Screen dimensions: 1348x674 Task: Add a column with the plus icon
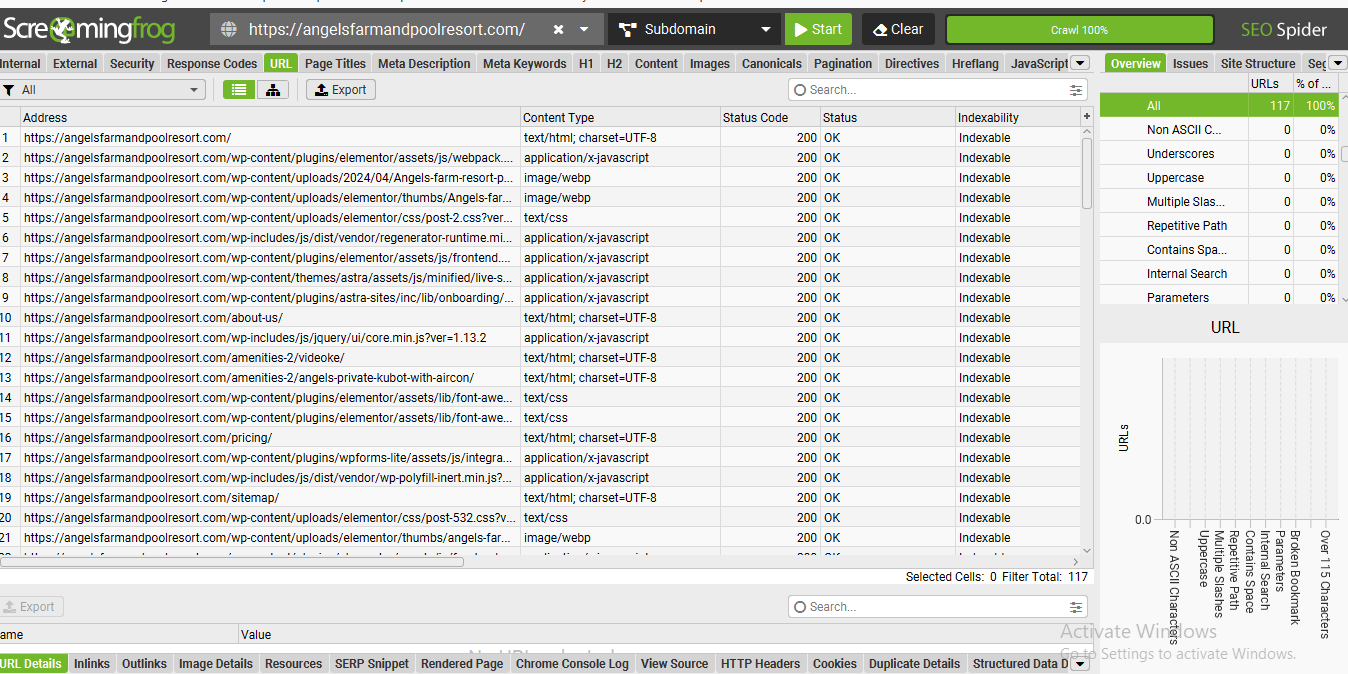click(1087, 117)
